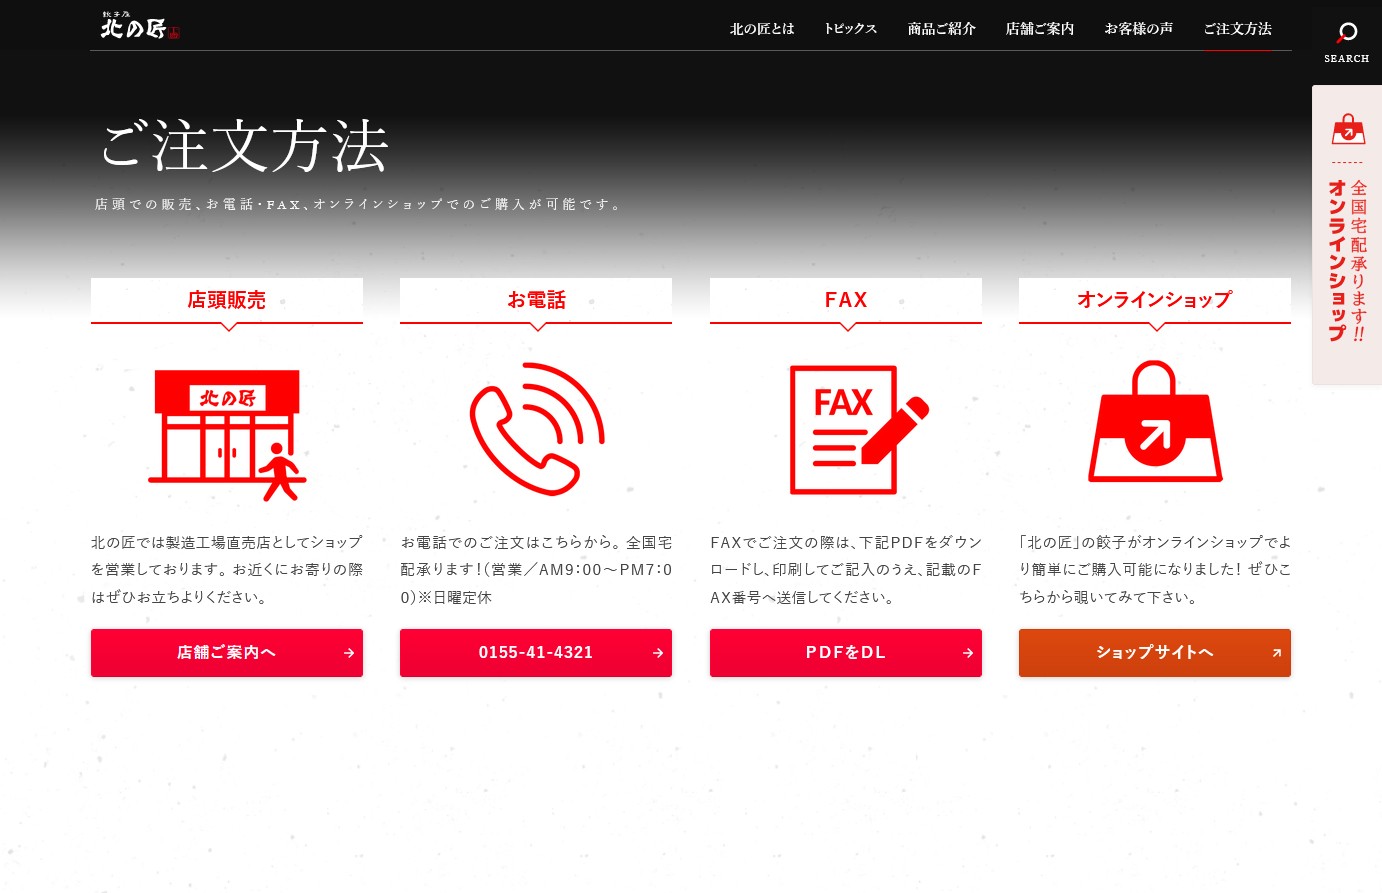Click the 北の匠 logo in header

(140, 26)
